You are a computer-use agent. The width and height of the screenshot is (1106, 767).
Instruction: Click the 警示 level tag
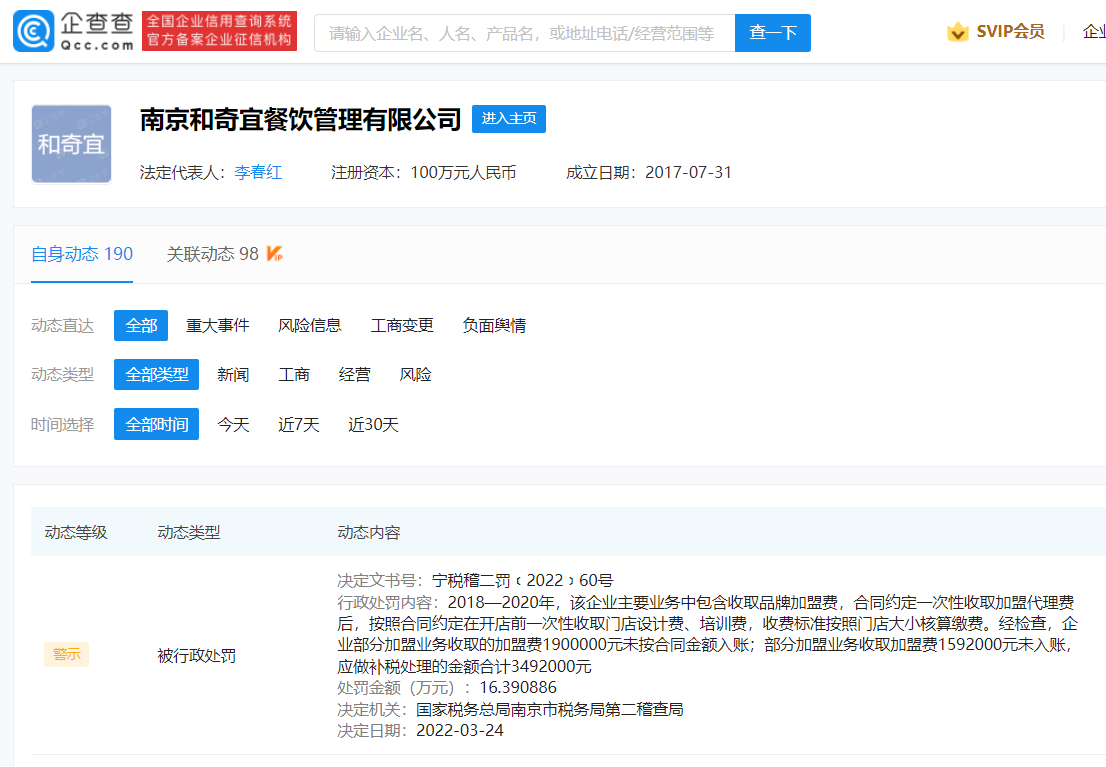point(66,655)
